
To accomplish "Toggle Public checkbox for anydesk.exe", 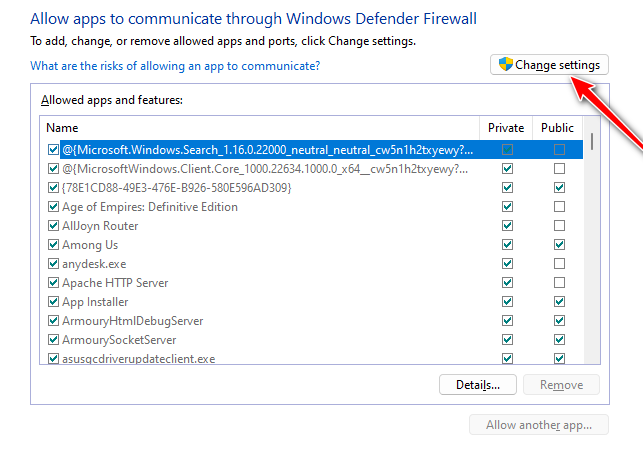I will point(559,264).
